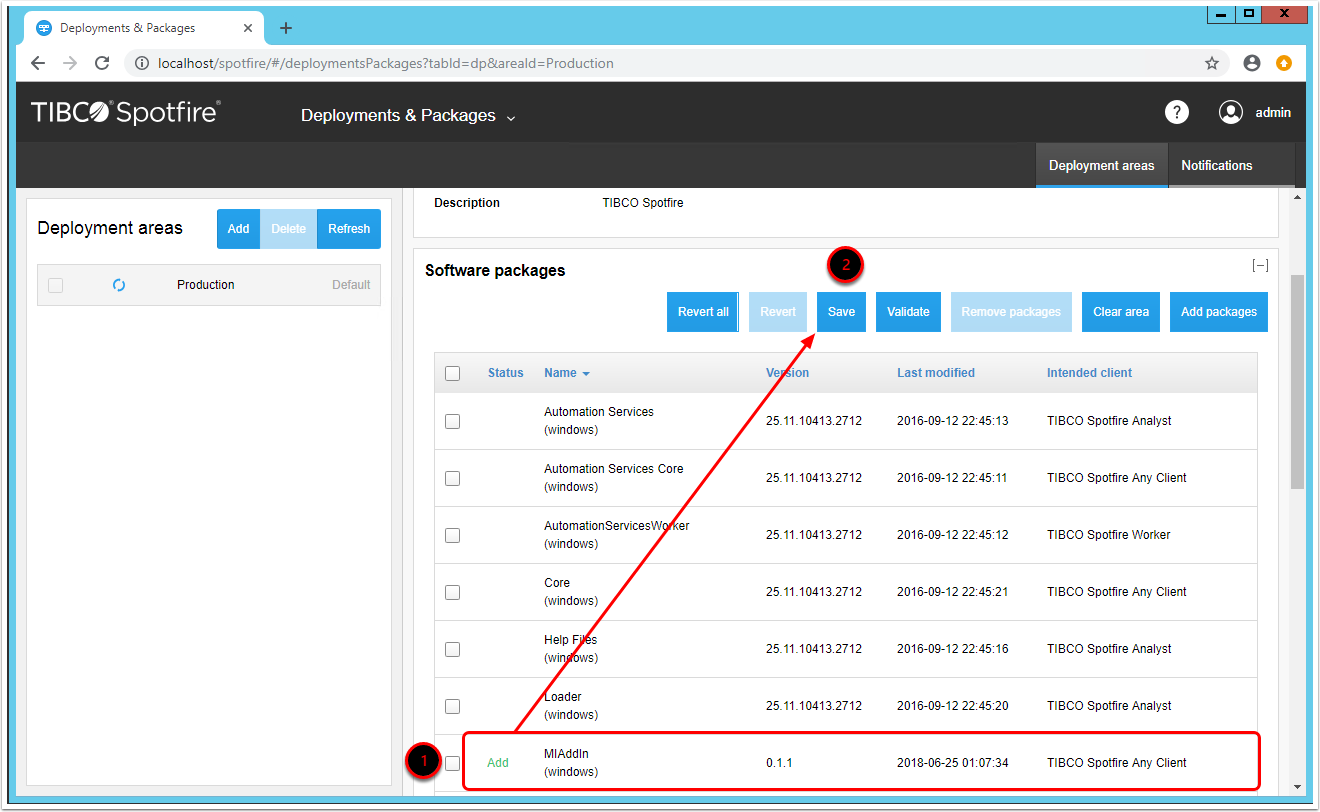
Task: Click the help question mark icon
Action: (1177, 113)
